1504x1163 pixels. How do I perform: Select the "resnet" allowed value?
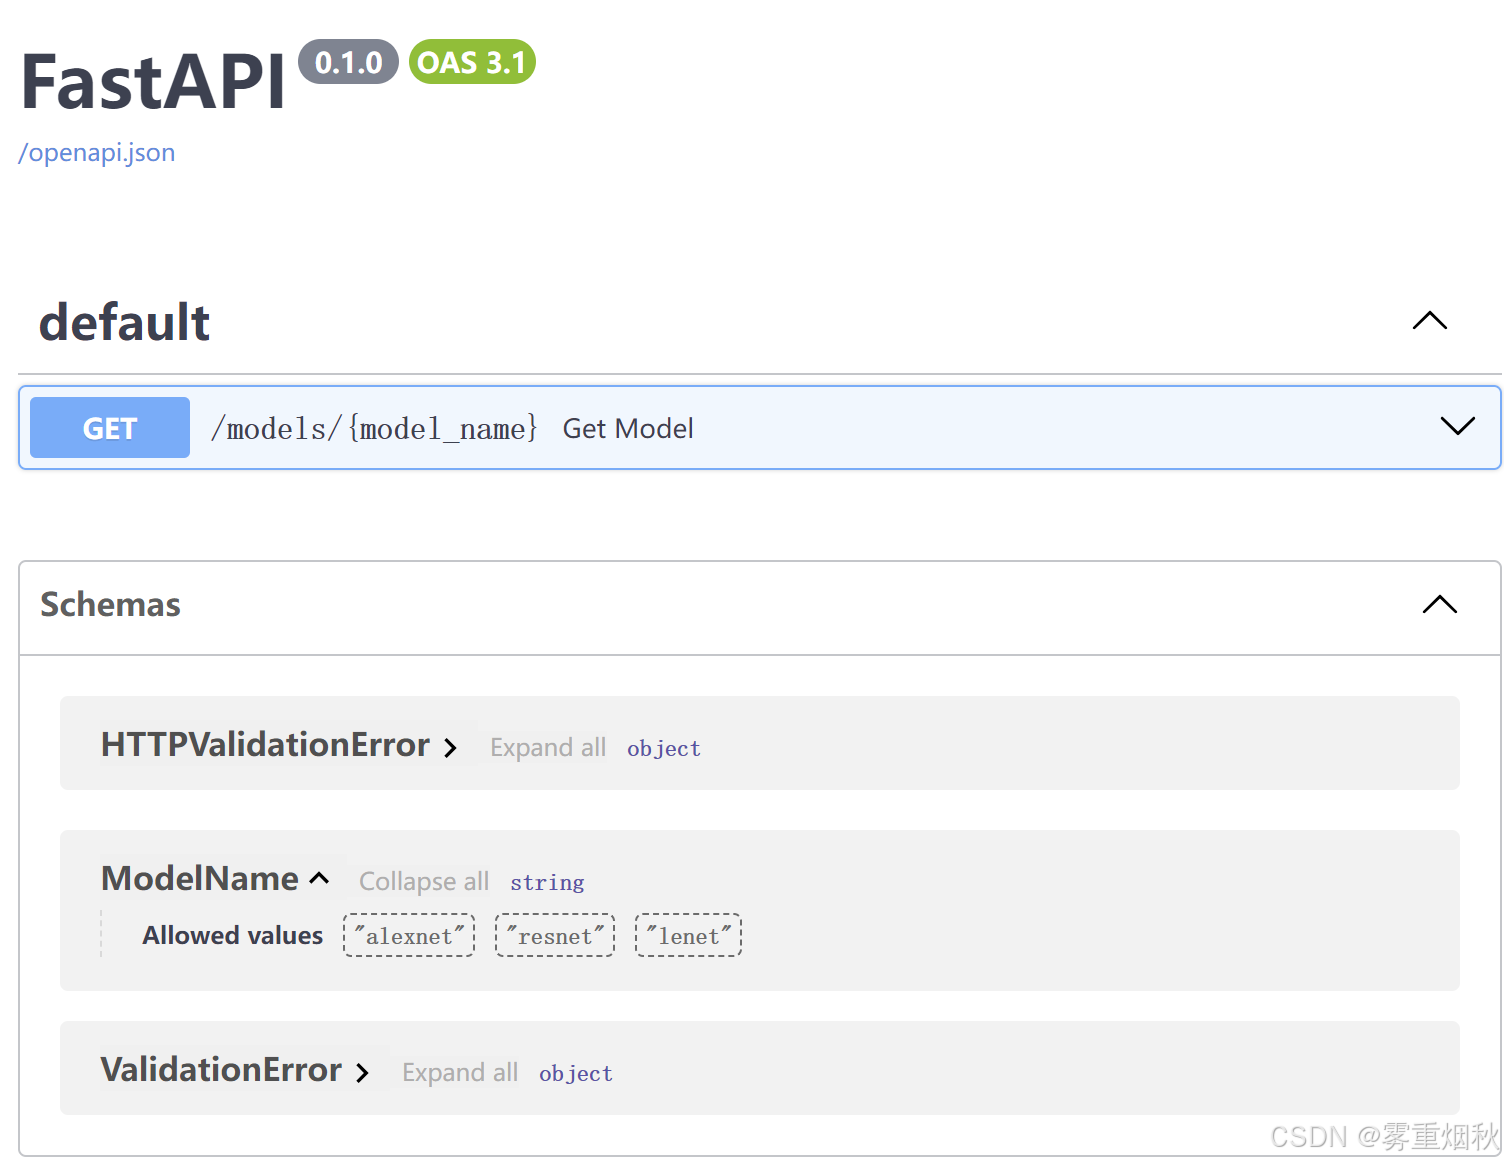click(555, 936)
